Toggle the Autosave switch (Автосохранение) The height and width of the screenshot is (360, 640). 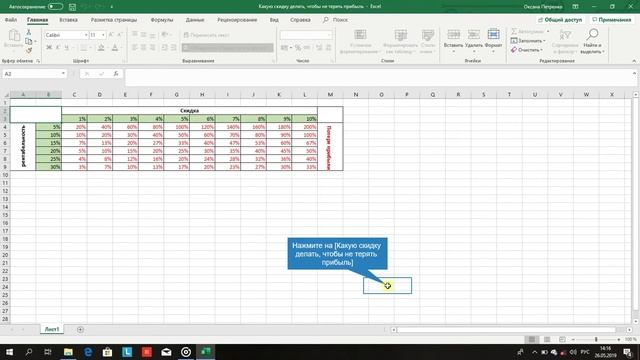55,7
